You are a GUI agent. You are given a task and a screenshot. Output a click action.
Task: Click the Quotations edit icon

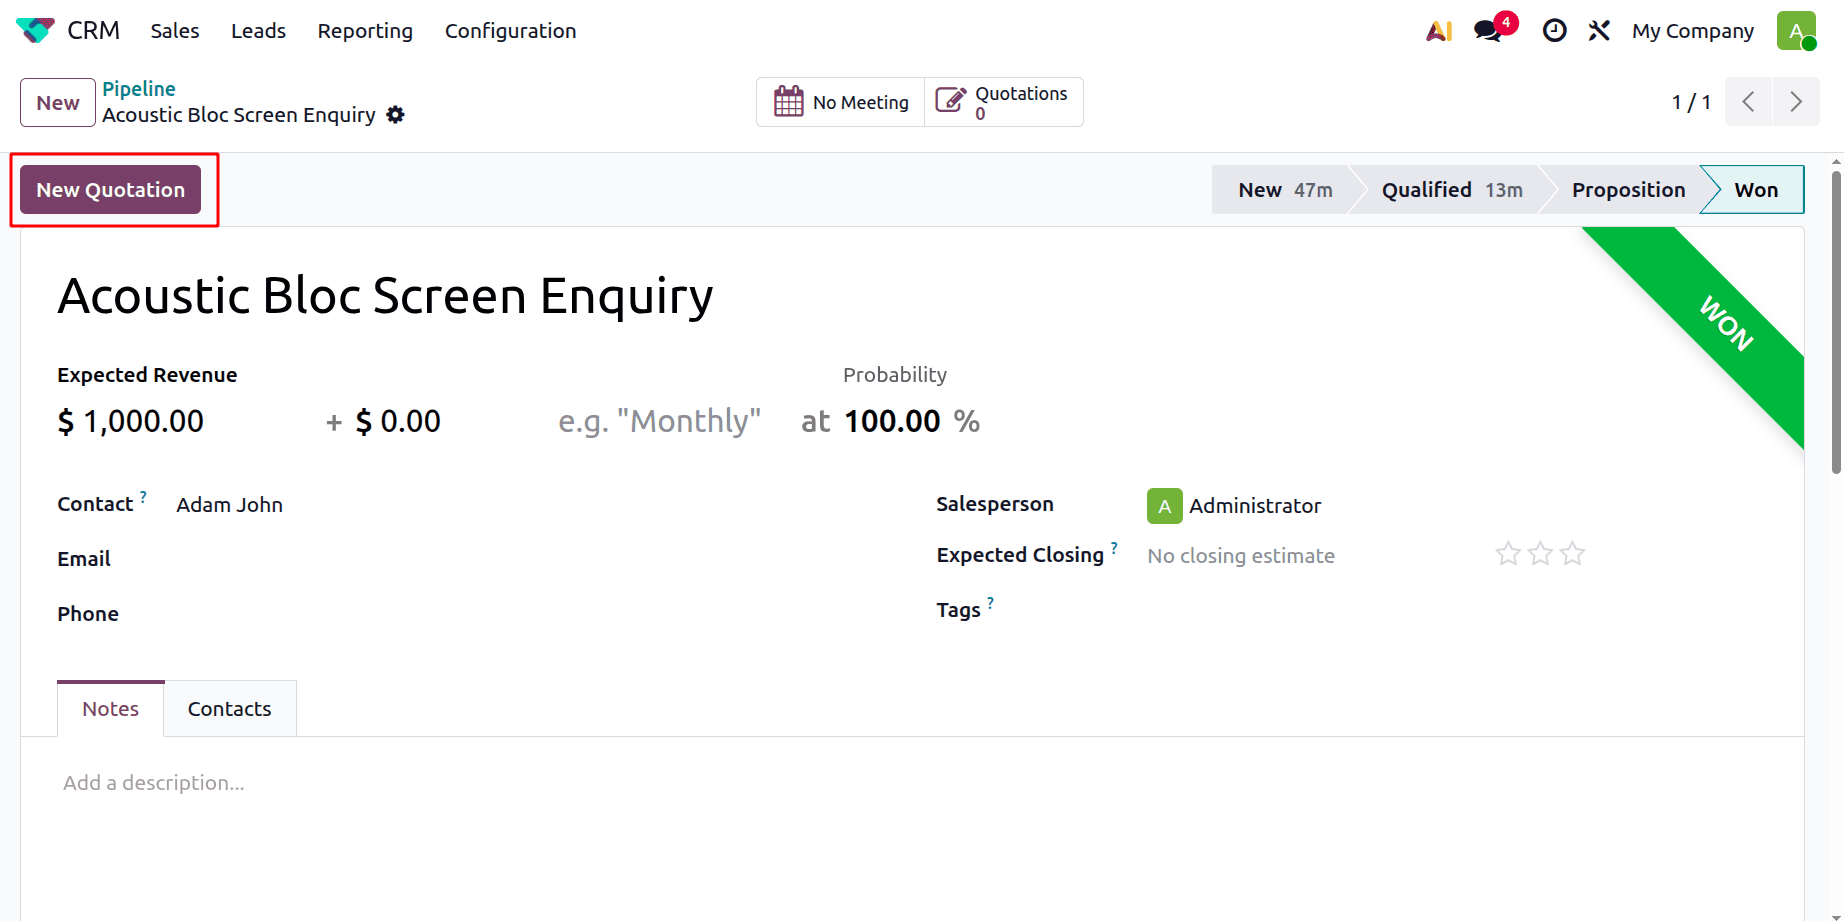(950, 100)
